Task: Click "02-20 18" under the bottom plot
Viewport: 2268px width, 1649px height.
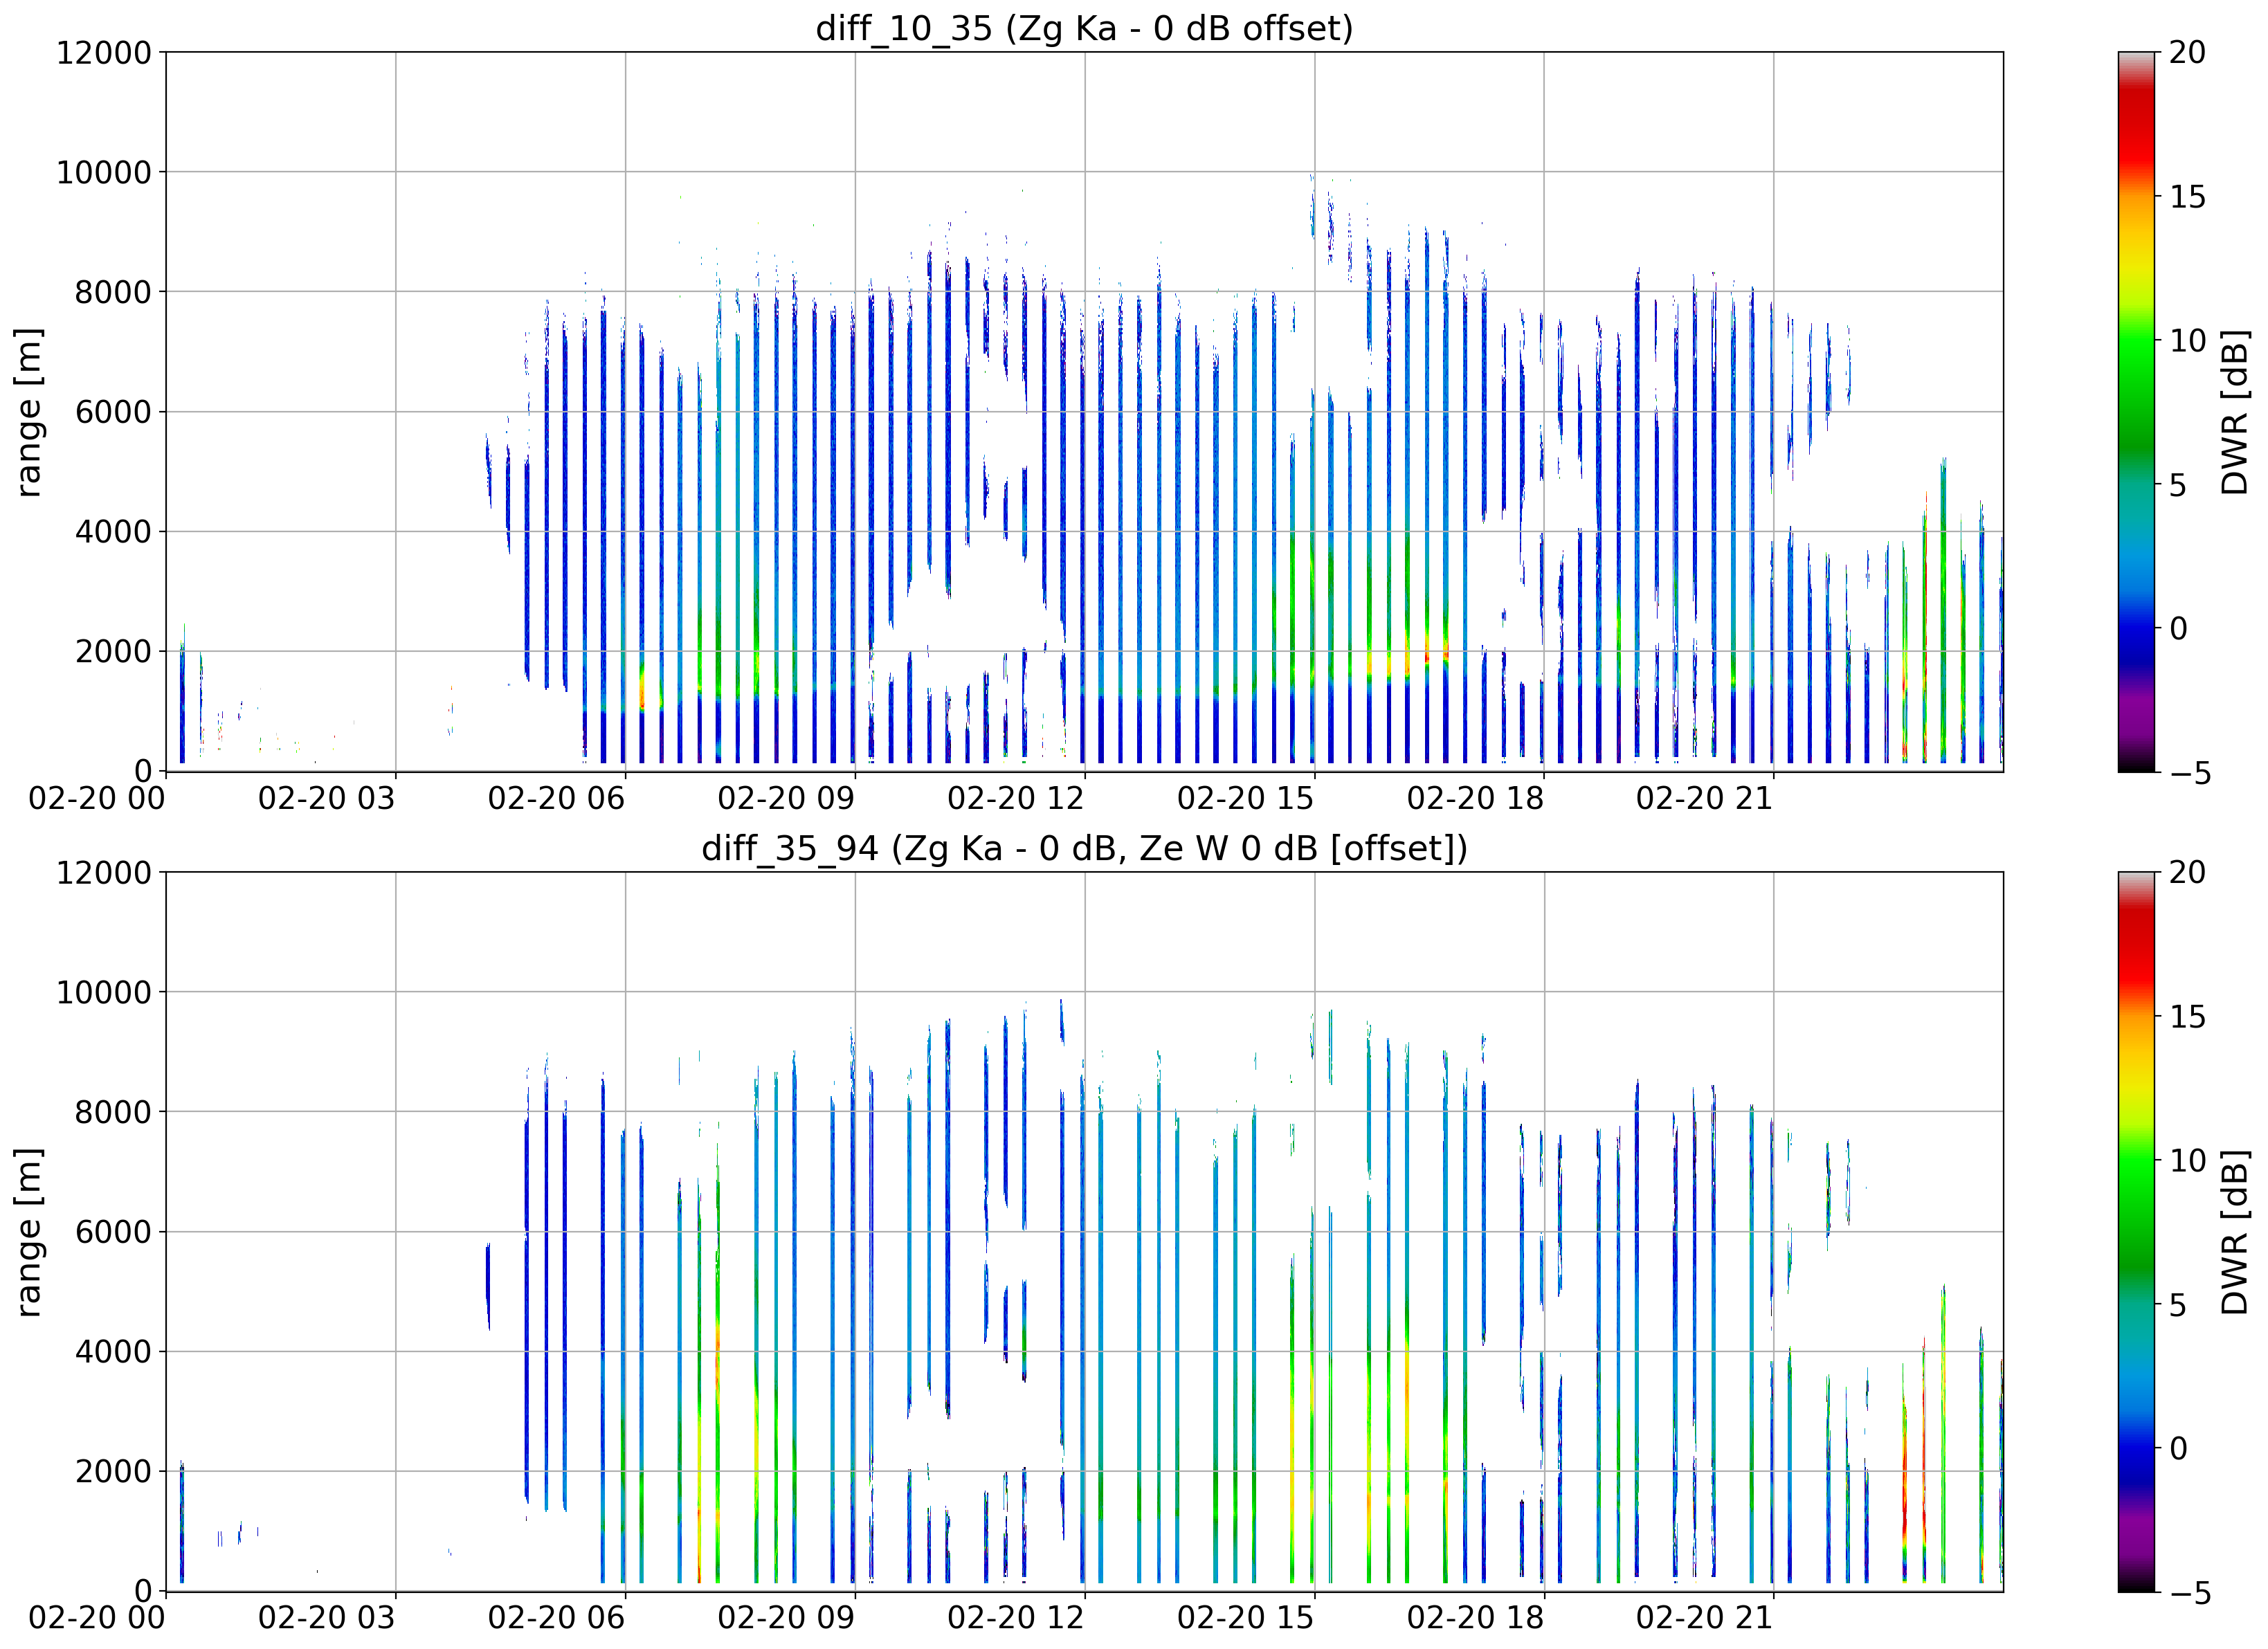Action: coord(1475,1618)
